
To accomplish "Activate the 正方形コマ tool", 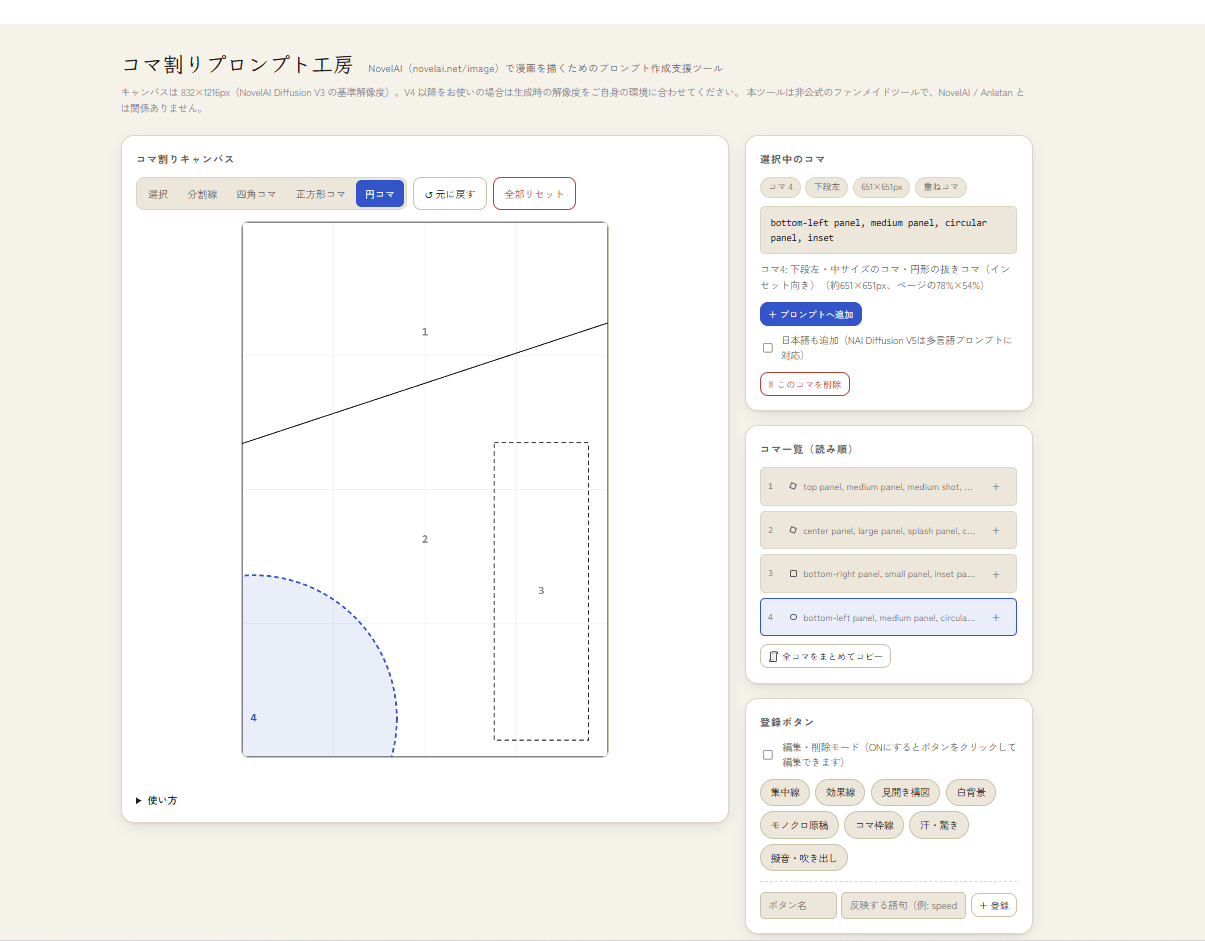I will pyautogui.click(x=321, y=194).
